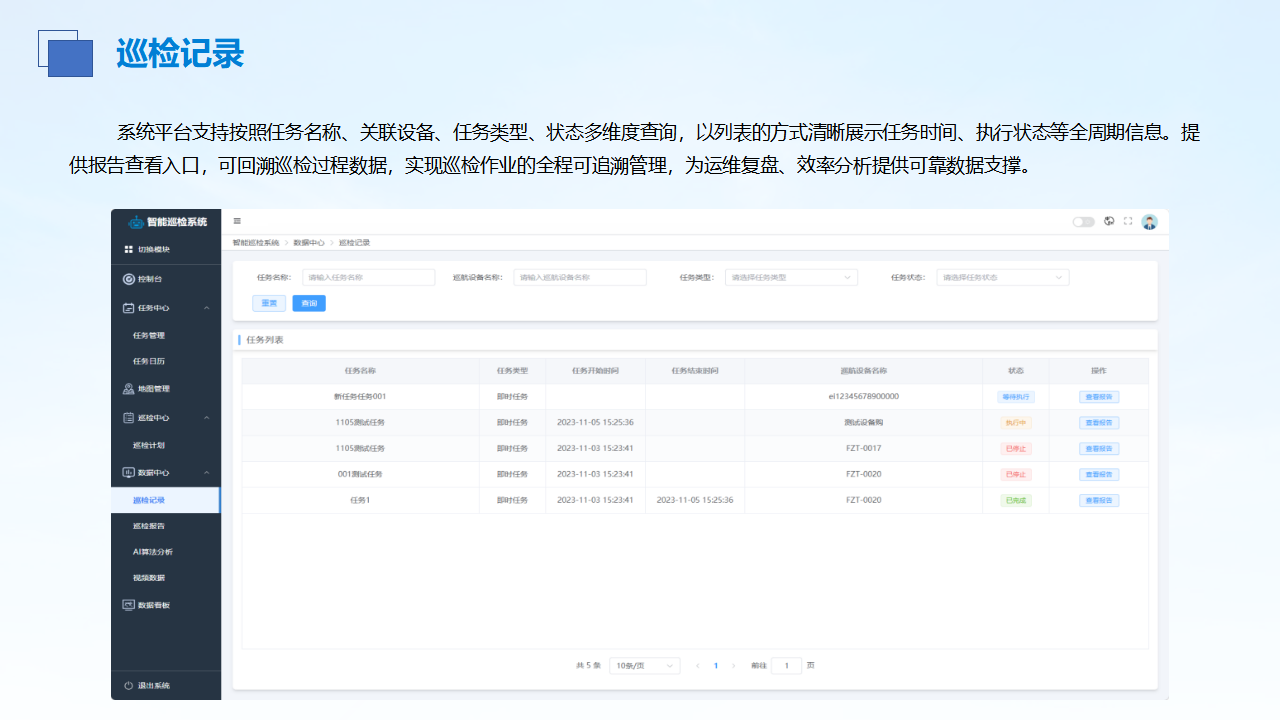Click the hamburger menu collapse icon
The height and width of the screenshot is (720, 1280).
pos(237,221)
